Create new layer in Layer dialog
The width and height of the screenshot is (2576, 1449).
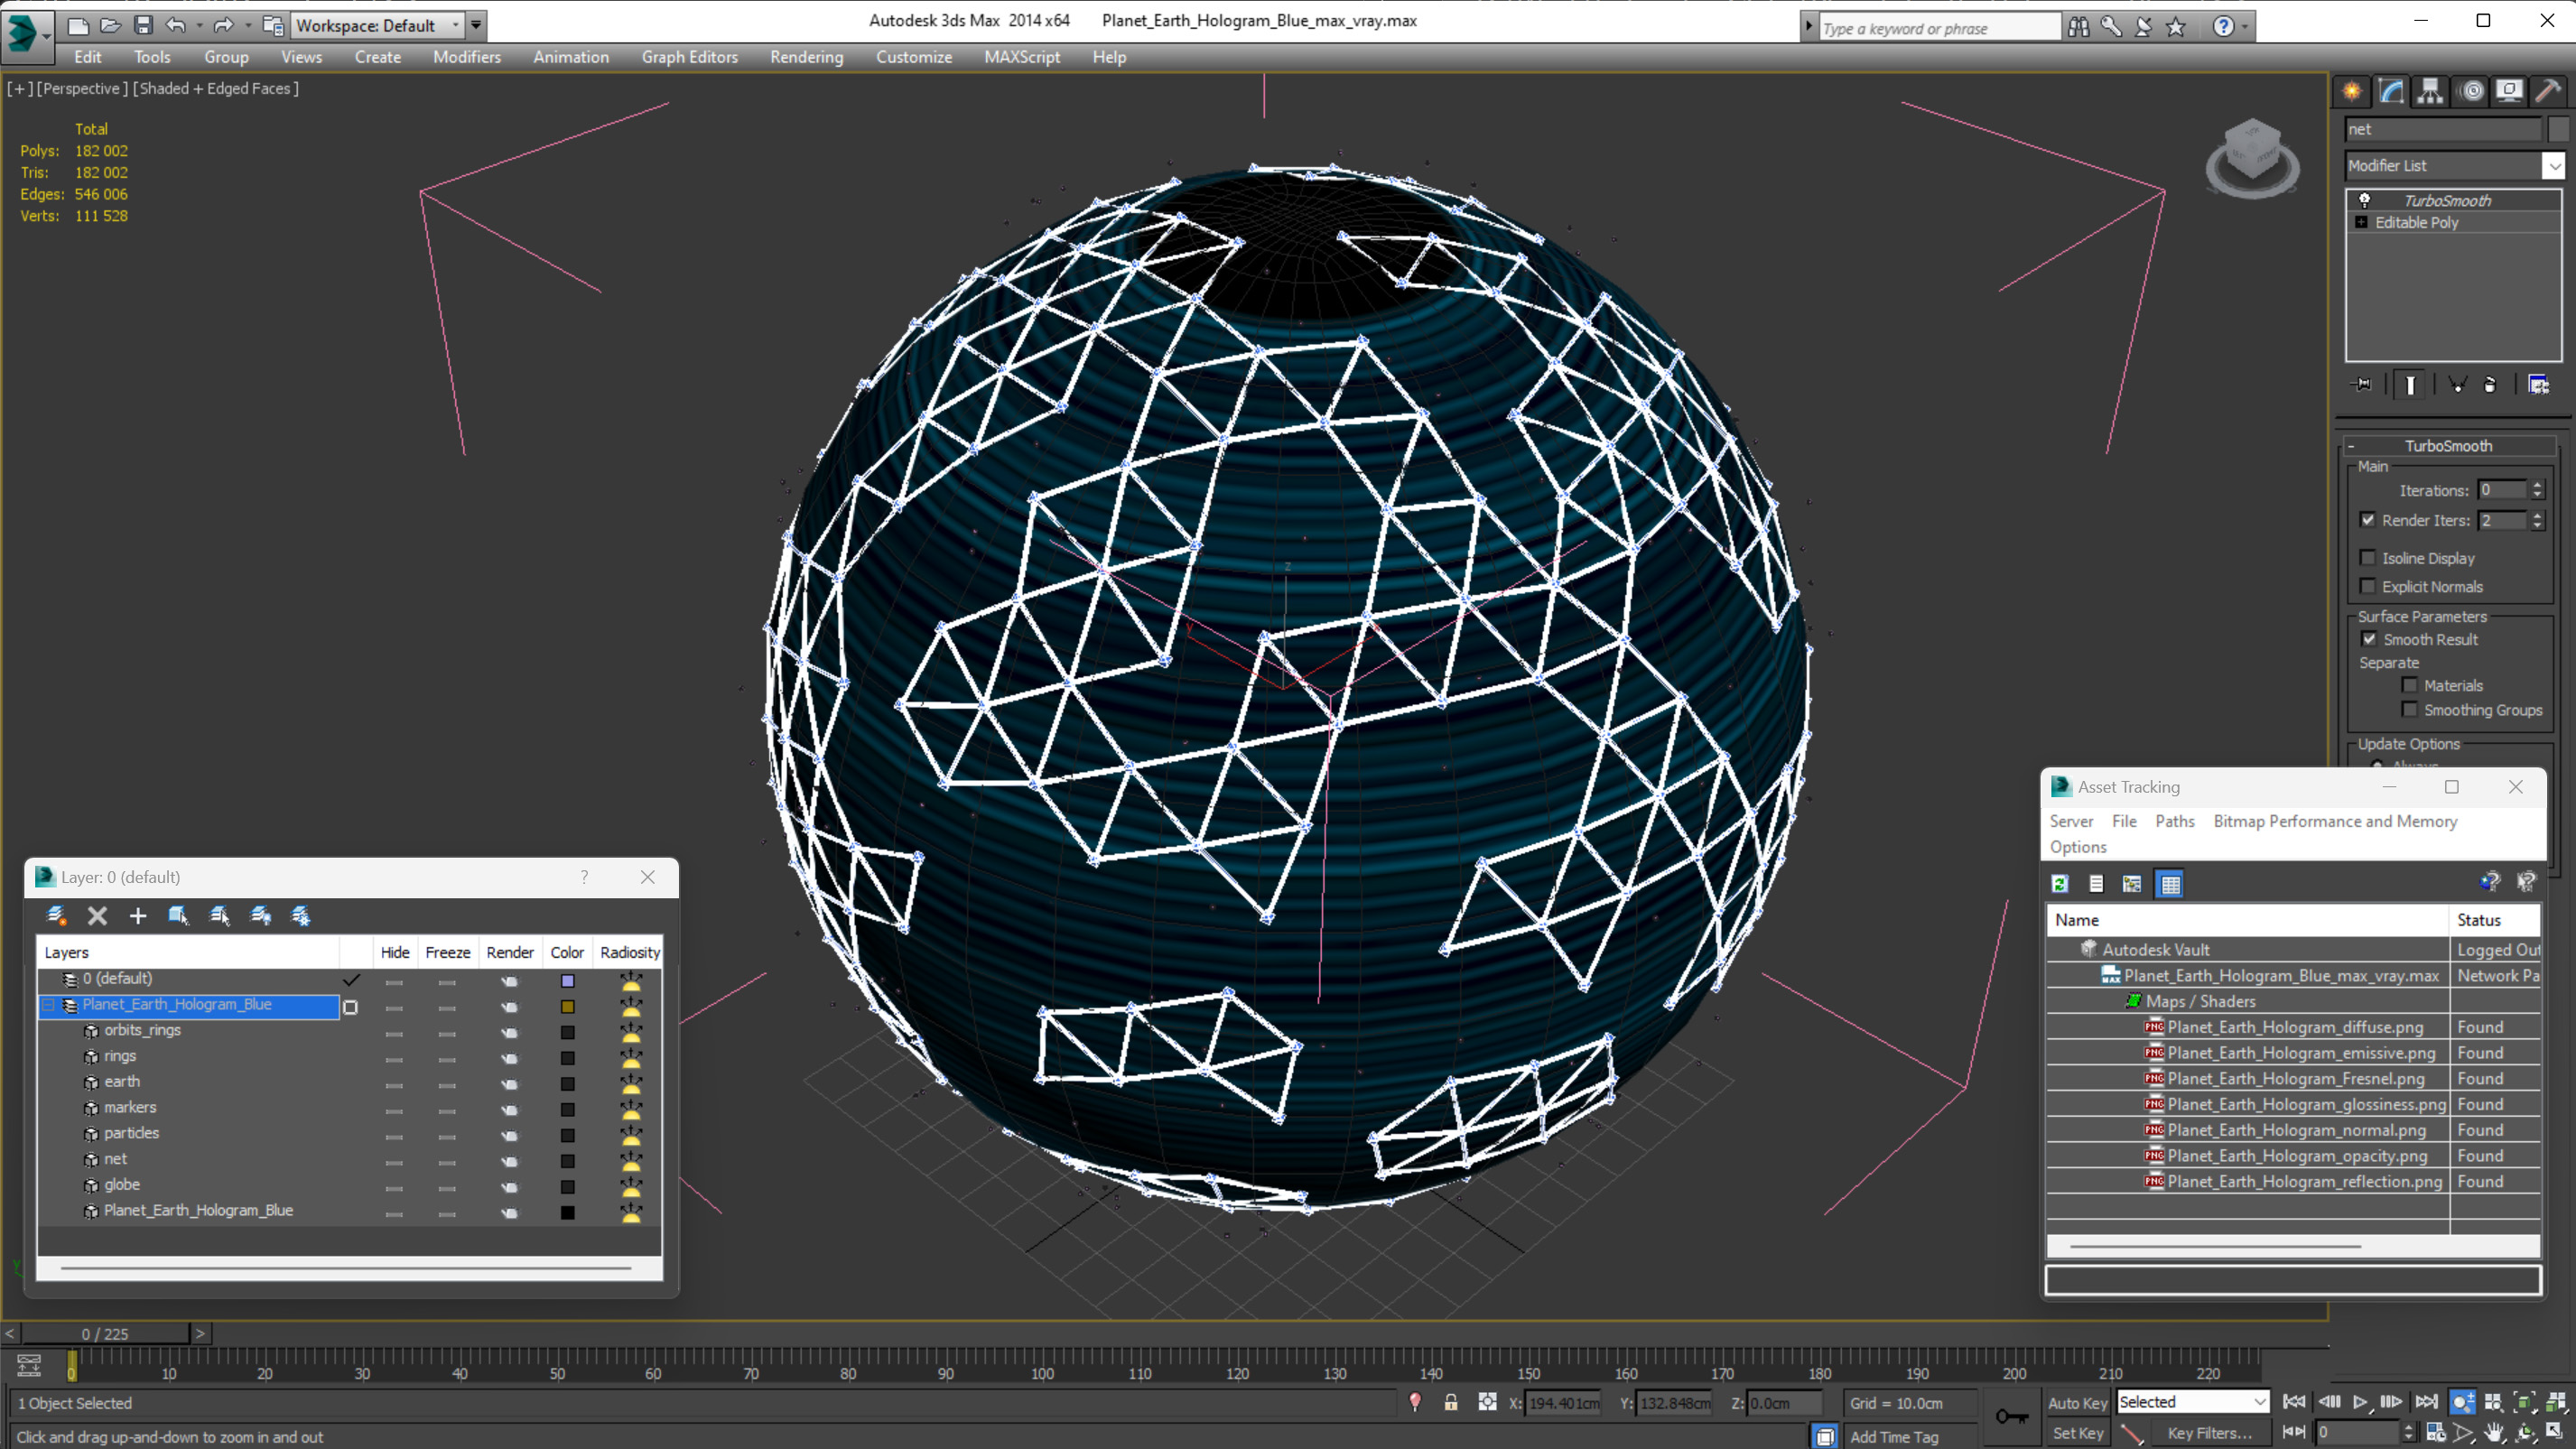coord(57,915)
